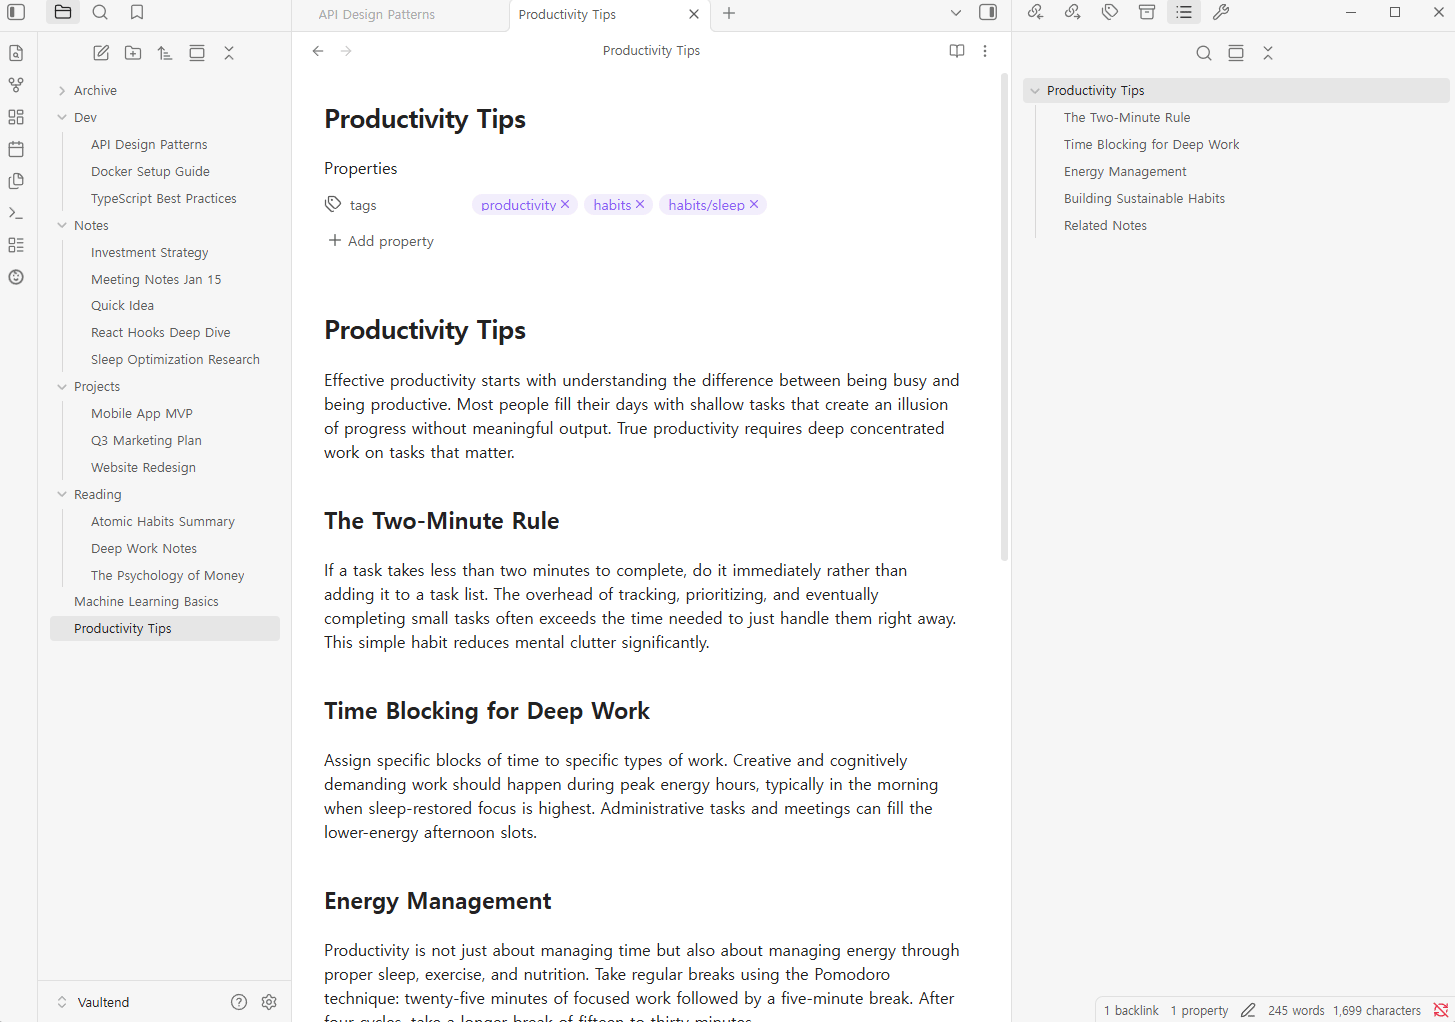Screen dimensions: 1455x1022
Task: Open the note's more options menu
Action: tap(985, 51)
